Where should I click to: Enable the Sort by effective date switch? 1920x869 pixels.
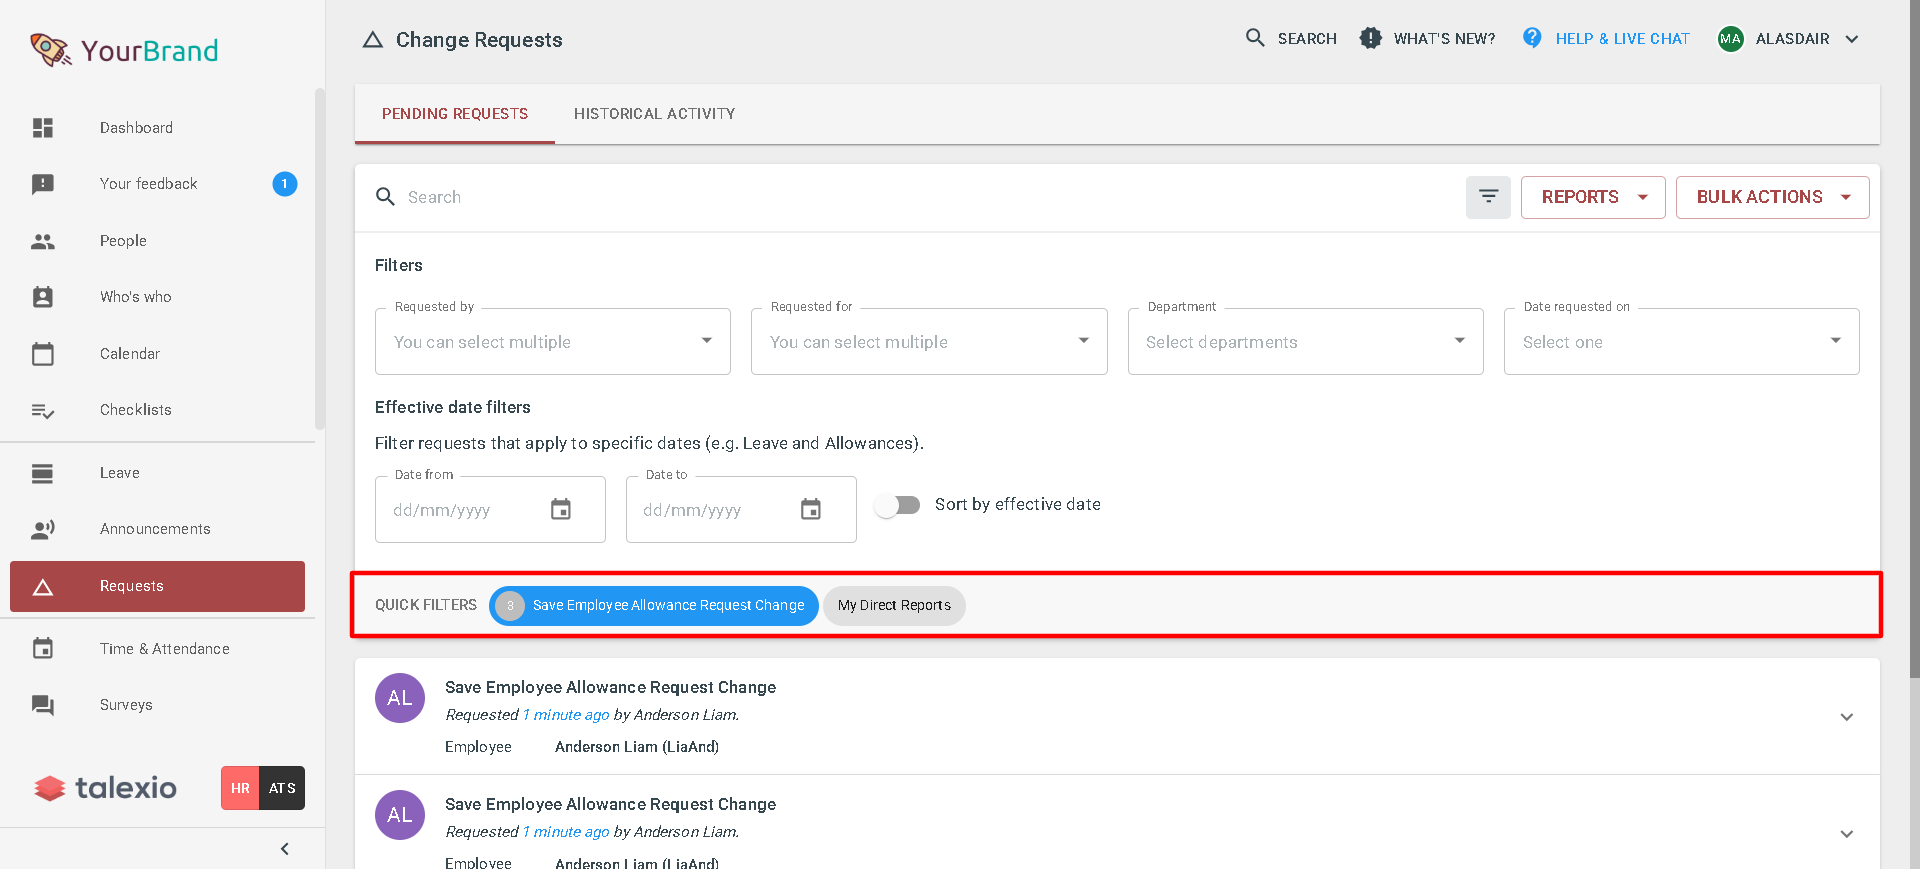[x=897, y=505]
